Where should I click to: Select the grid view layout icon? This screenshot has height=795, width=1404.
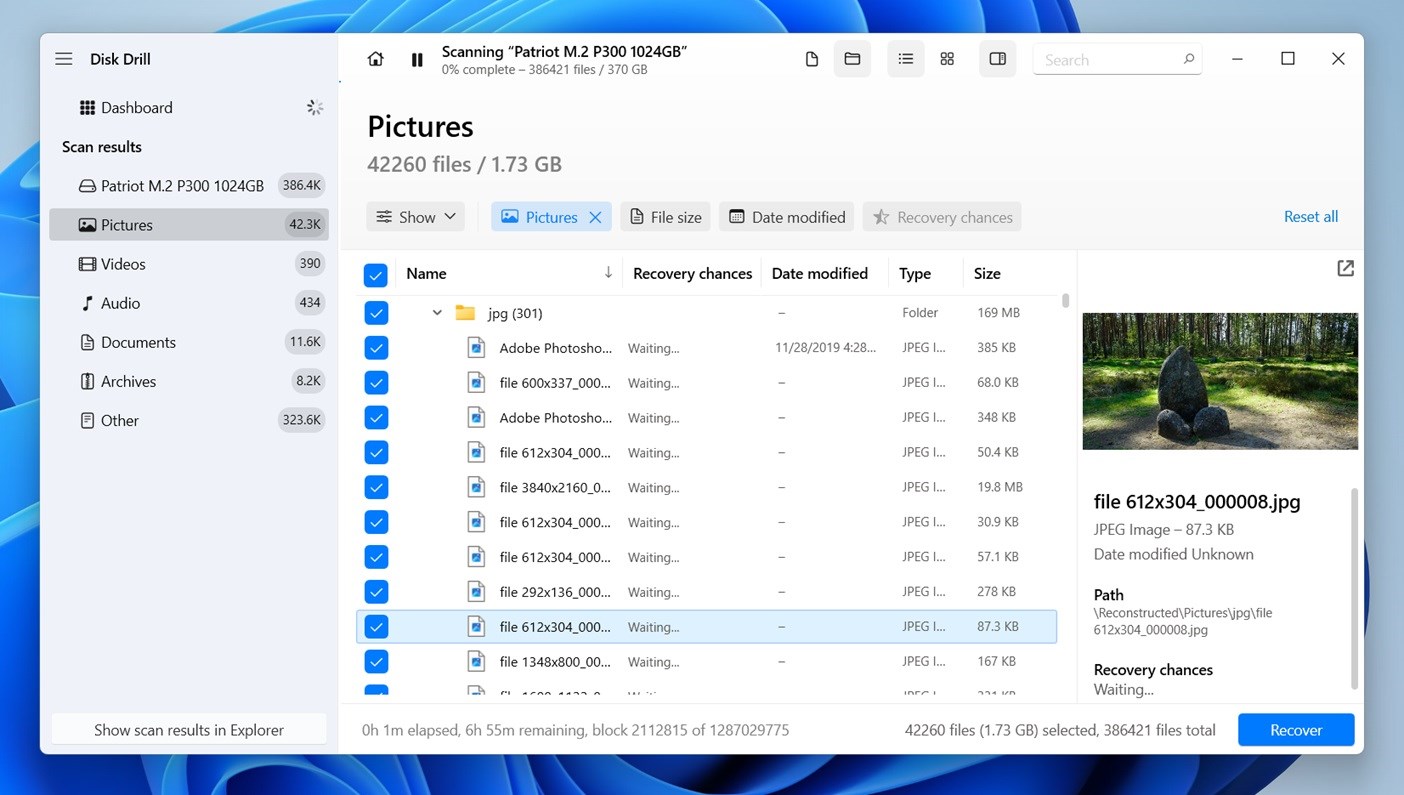pyautogui.click(x=947, y=59)
